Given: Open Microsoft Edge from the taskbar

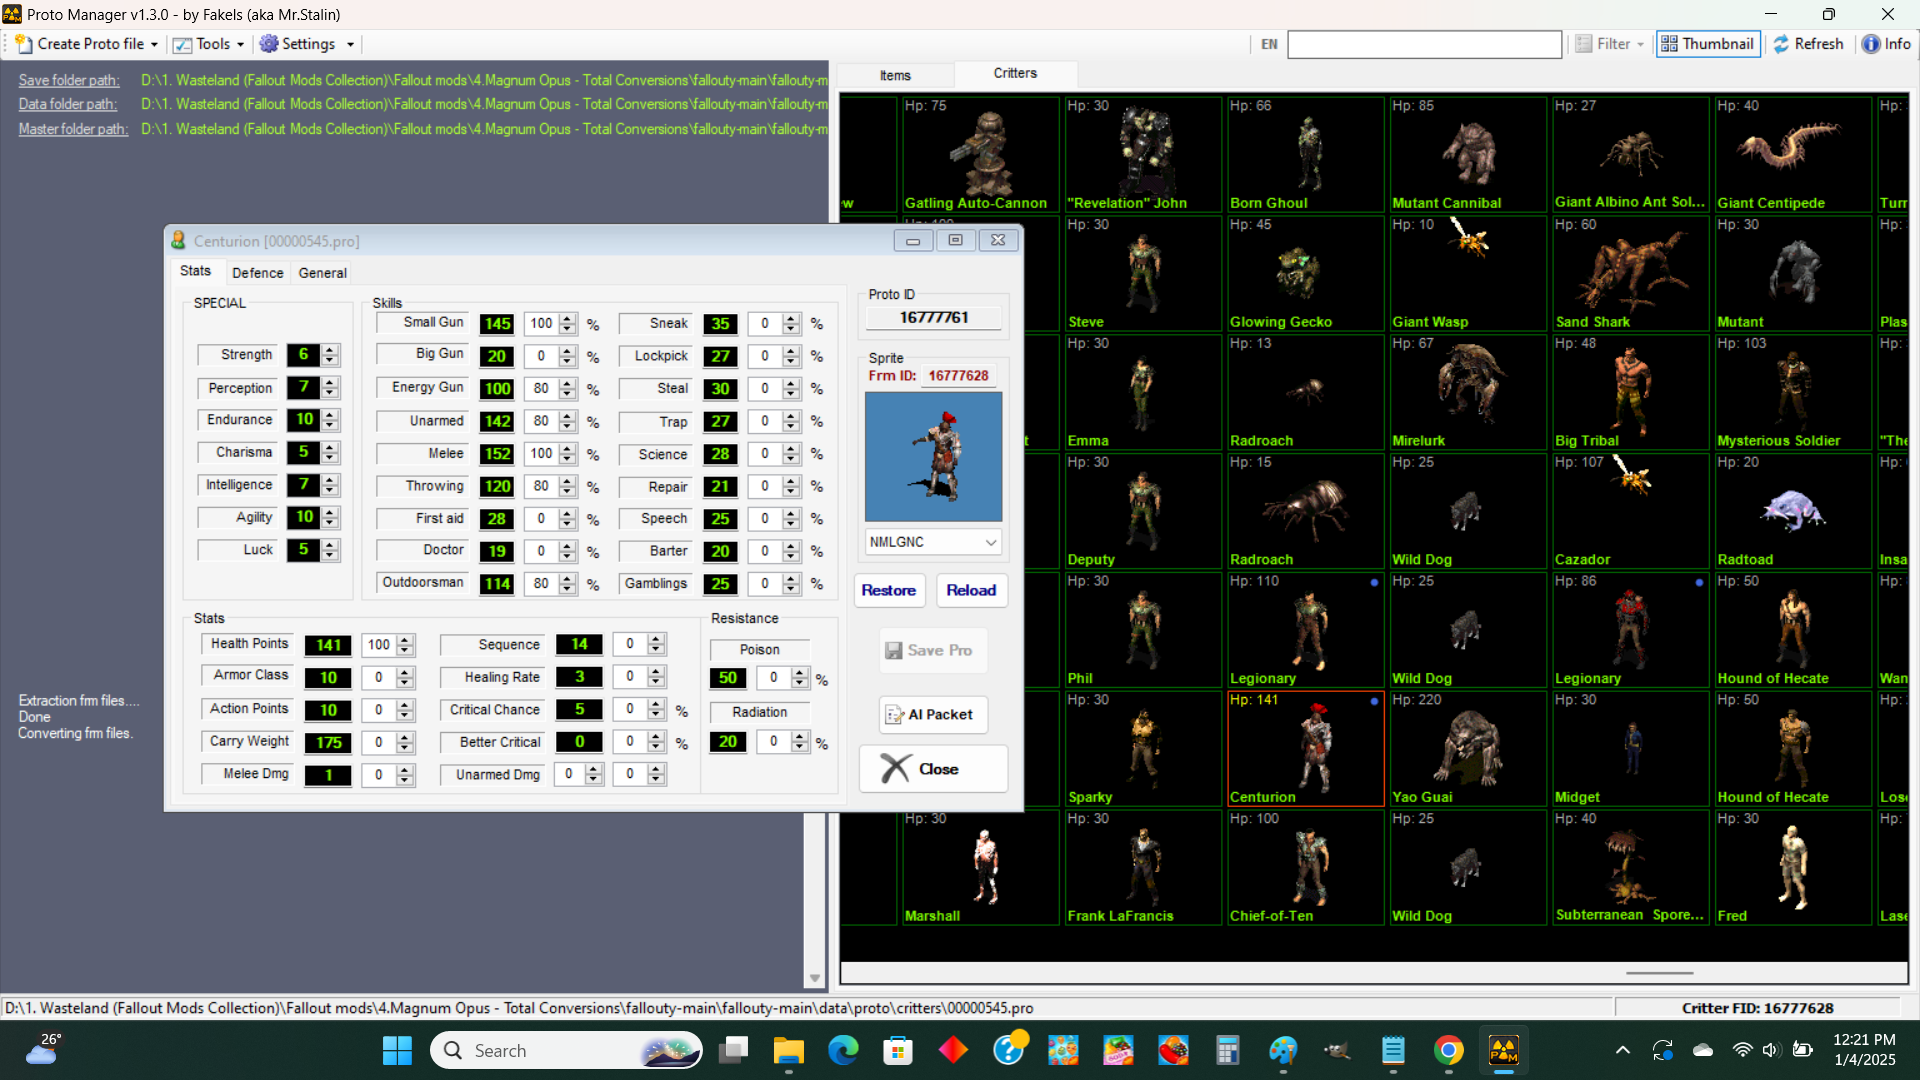Looking at the screenshot, I should 843,1050.
